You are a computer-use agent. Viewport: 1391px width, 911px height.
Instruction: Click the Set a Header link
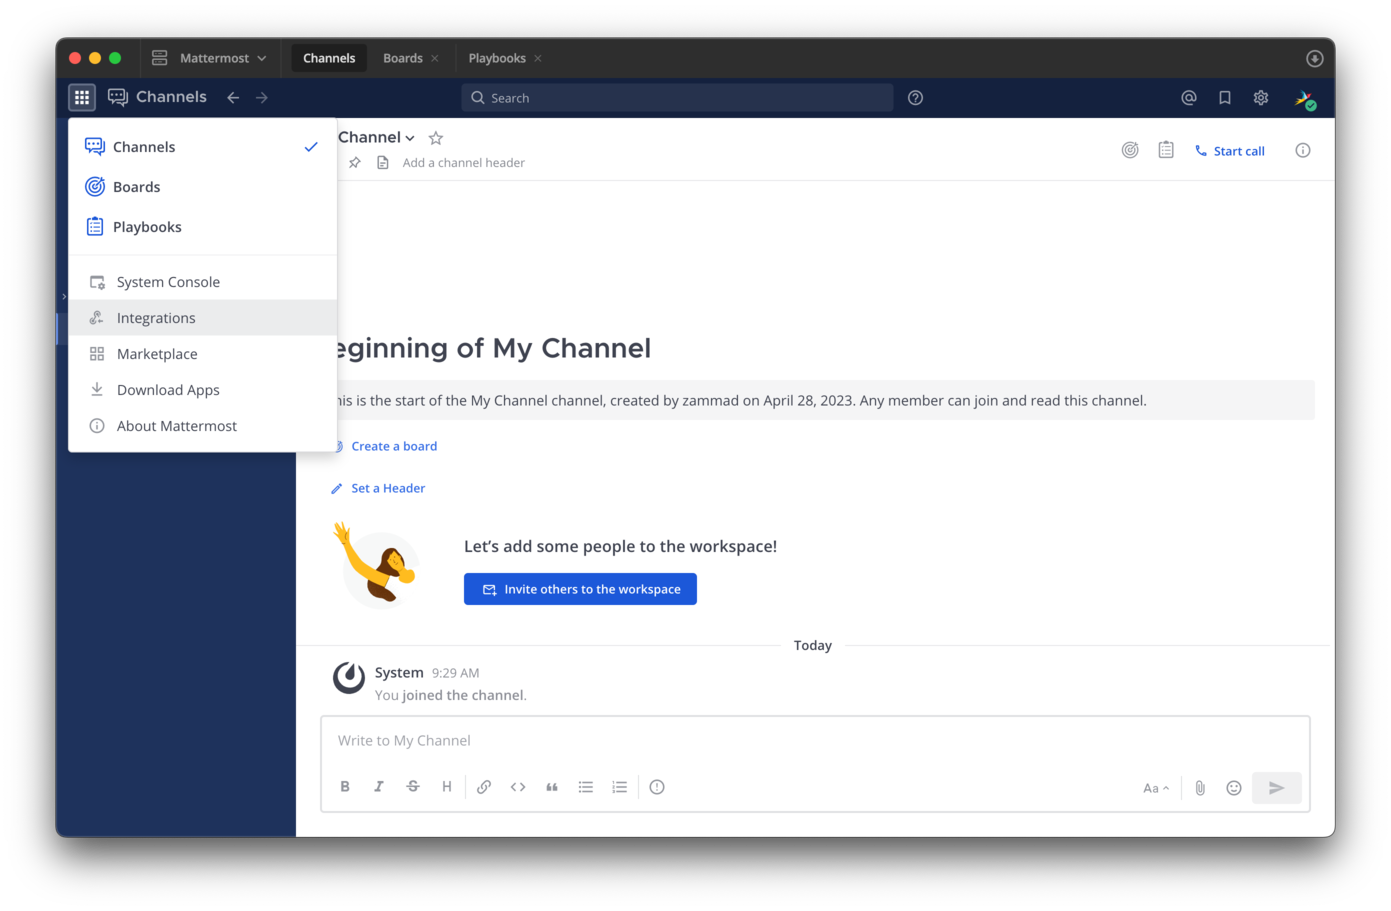[x=388, y=488]
